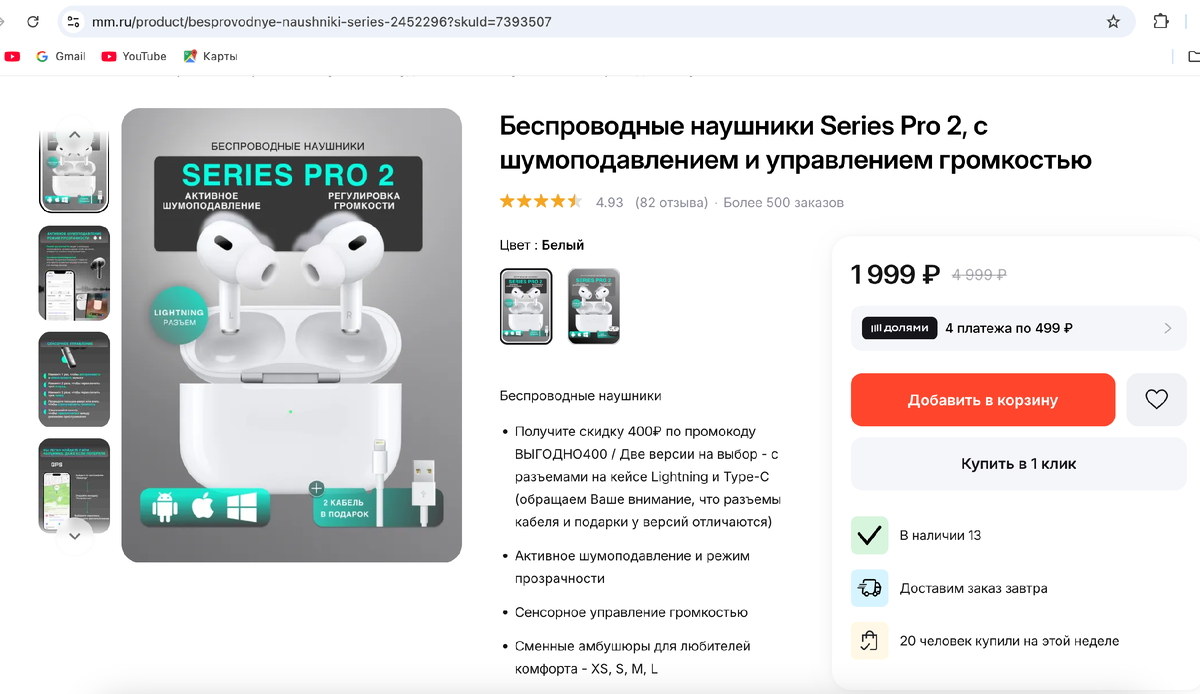Open the 82 отзыва reviews link

[x=671, y=202]
